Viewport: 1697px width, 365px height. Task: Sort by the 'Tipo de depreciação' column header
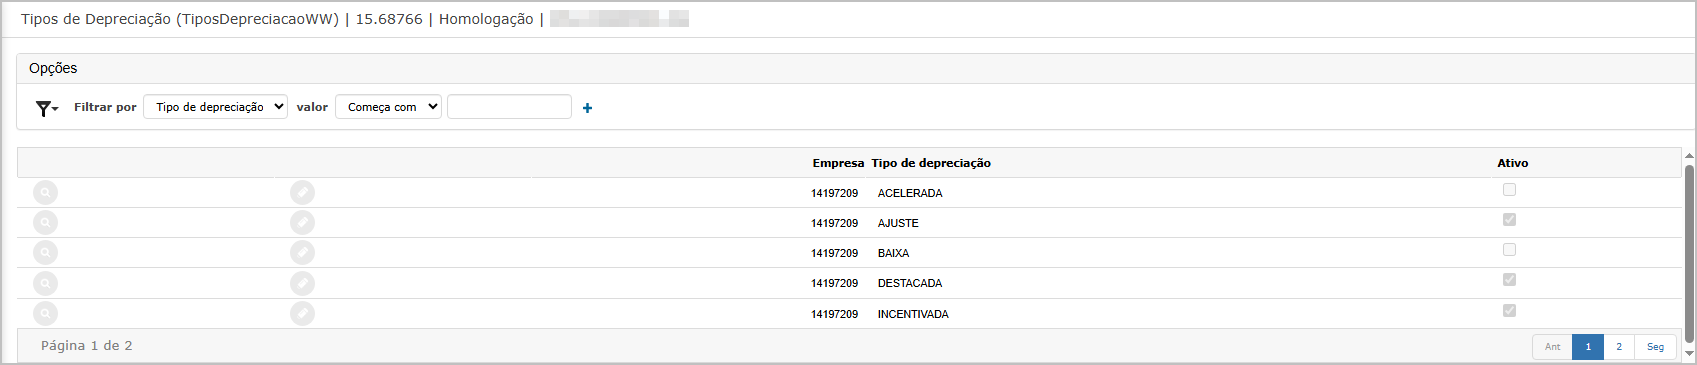click(931, 163)
